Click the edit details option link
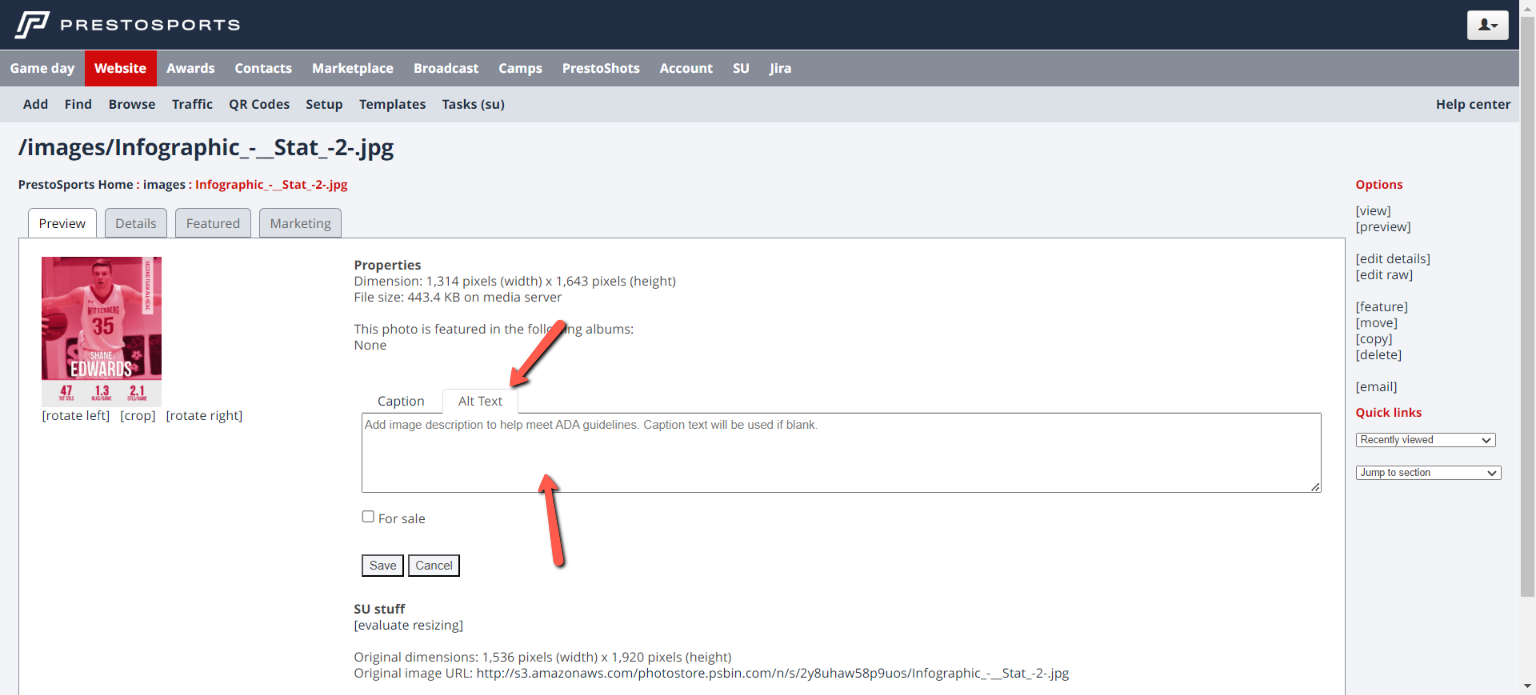Viewport: 1536px width, 695px height. click(1392, 259)
